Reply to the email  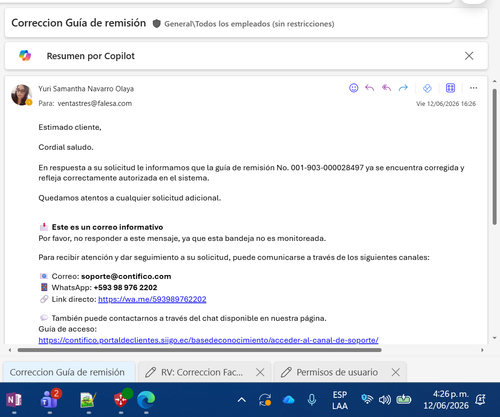370,88
